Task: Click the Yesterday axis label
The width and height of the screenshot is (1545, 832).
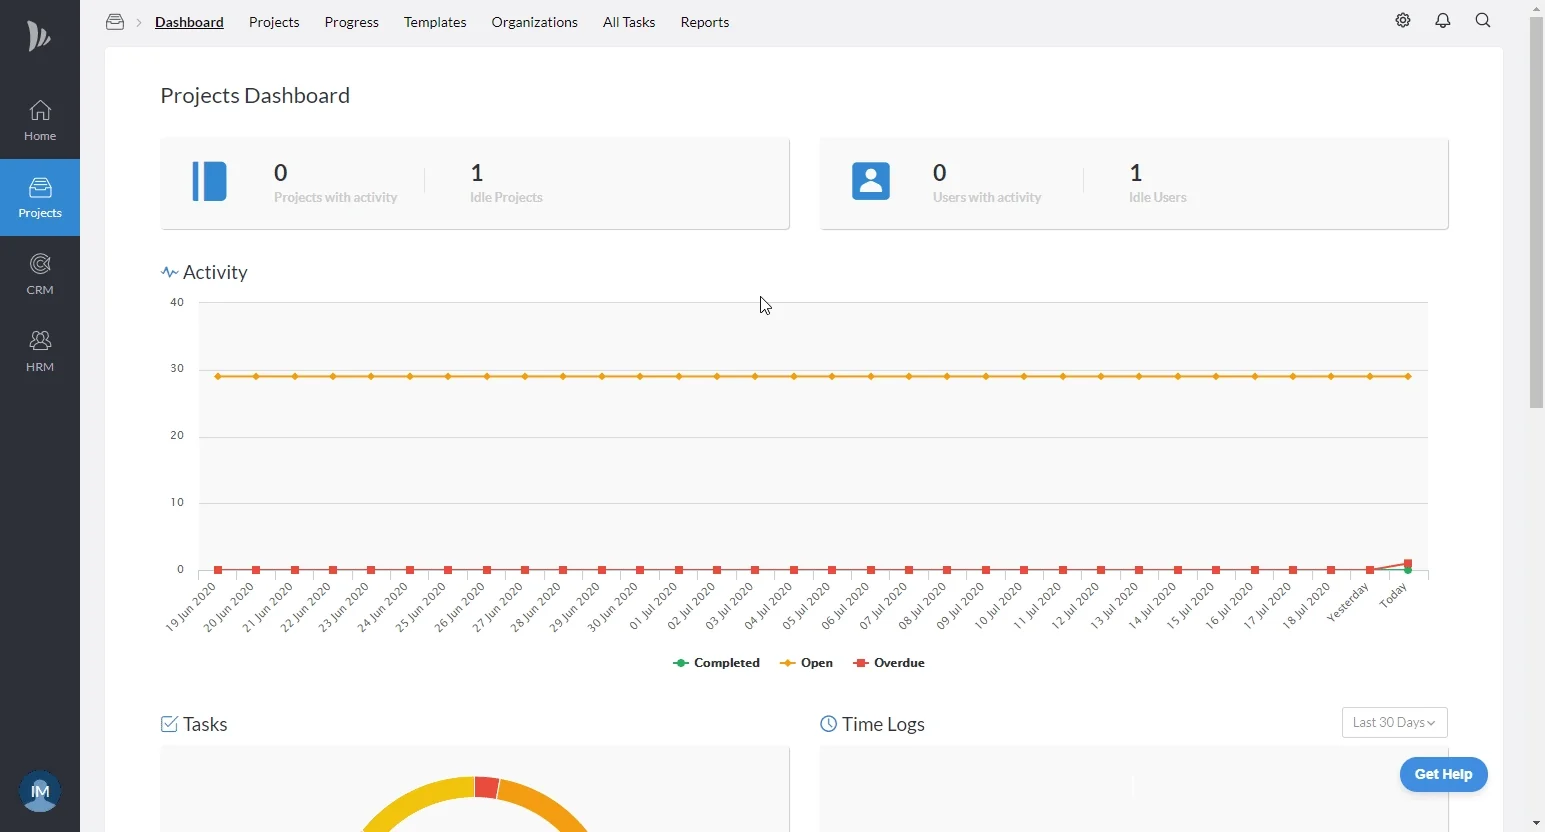Action: tap(1348, 603)
